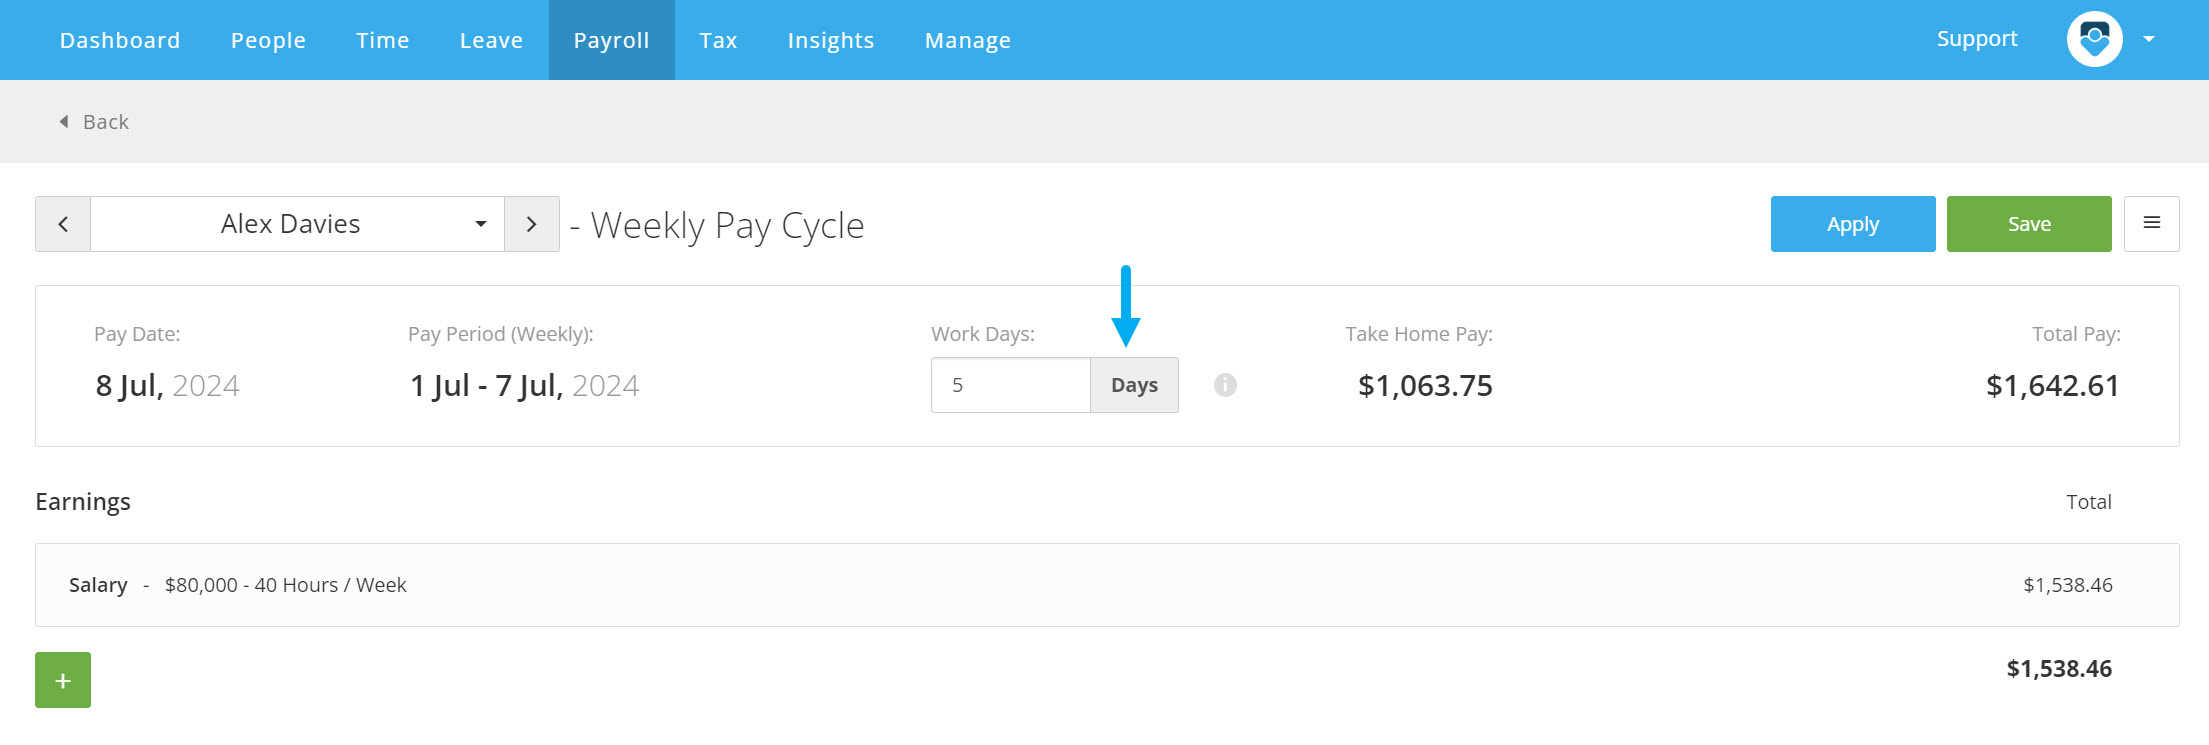The image size is (2209, 745).
Task: Click the Take Home Pay amount $1,063.75
Action: click(x=1425, y=386)
